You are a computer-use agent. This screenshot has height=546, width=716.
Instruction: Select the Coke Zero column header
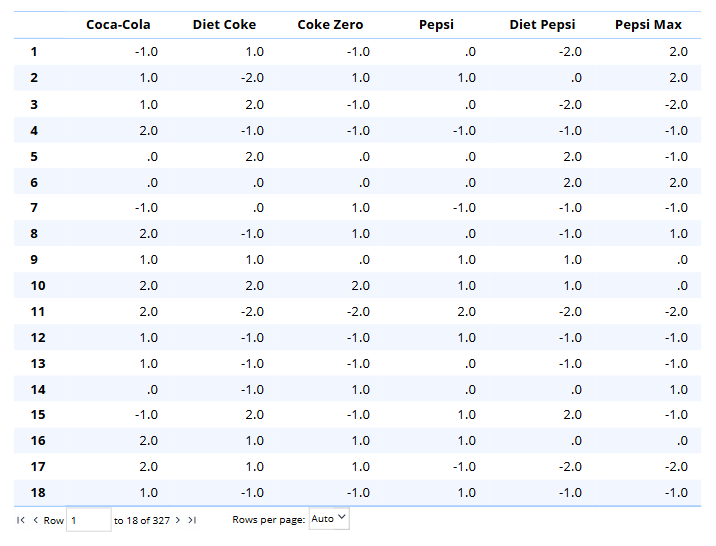click(330, 25)
